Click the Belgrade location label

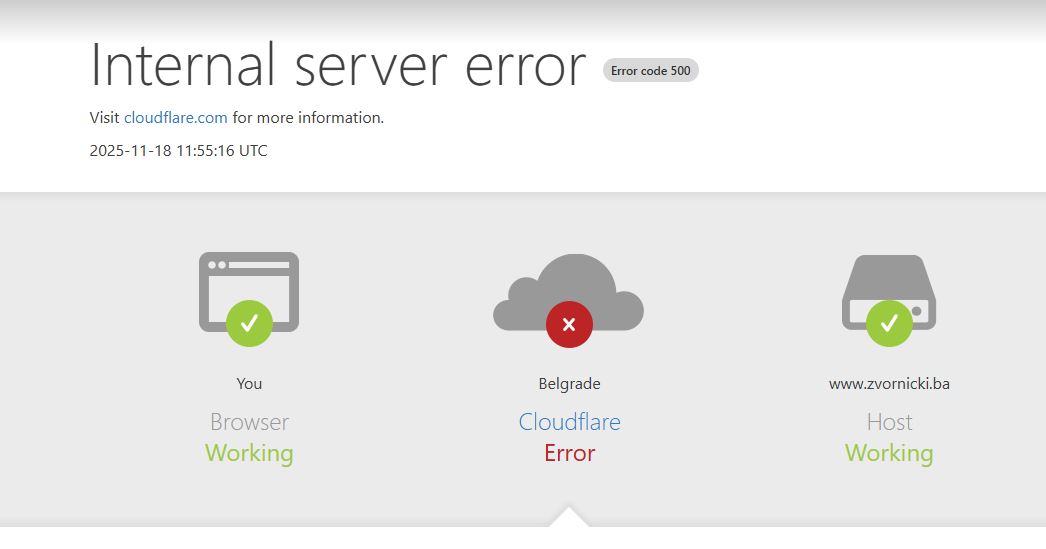569,384
